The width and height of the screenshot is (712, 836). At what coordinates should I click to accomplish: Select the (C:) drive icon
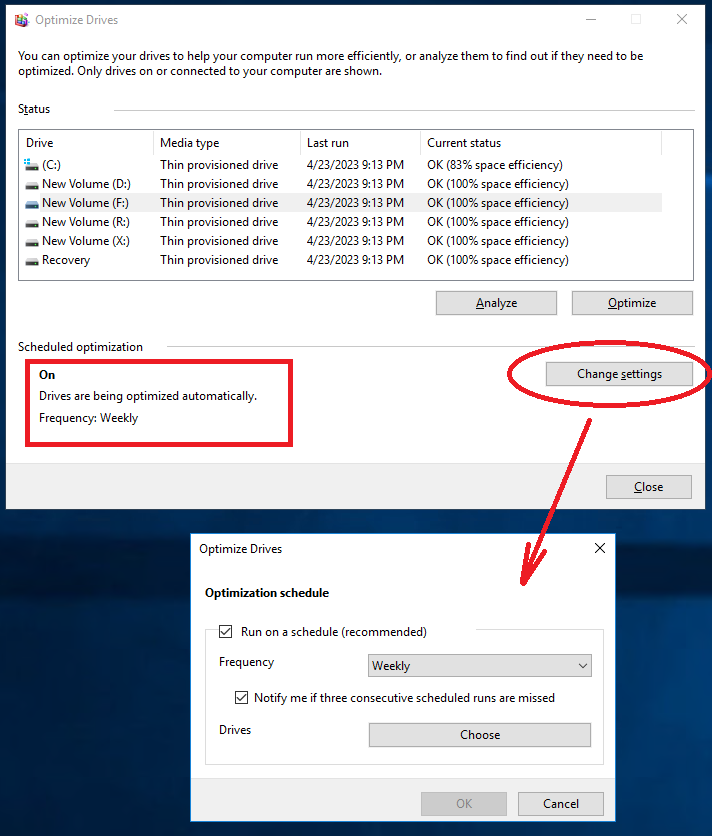[32, 165]
